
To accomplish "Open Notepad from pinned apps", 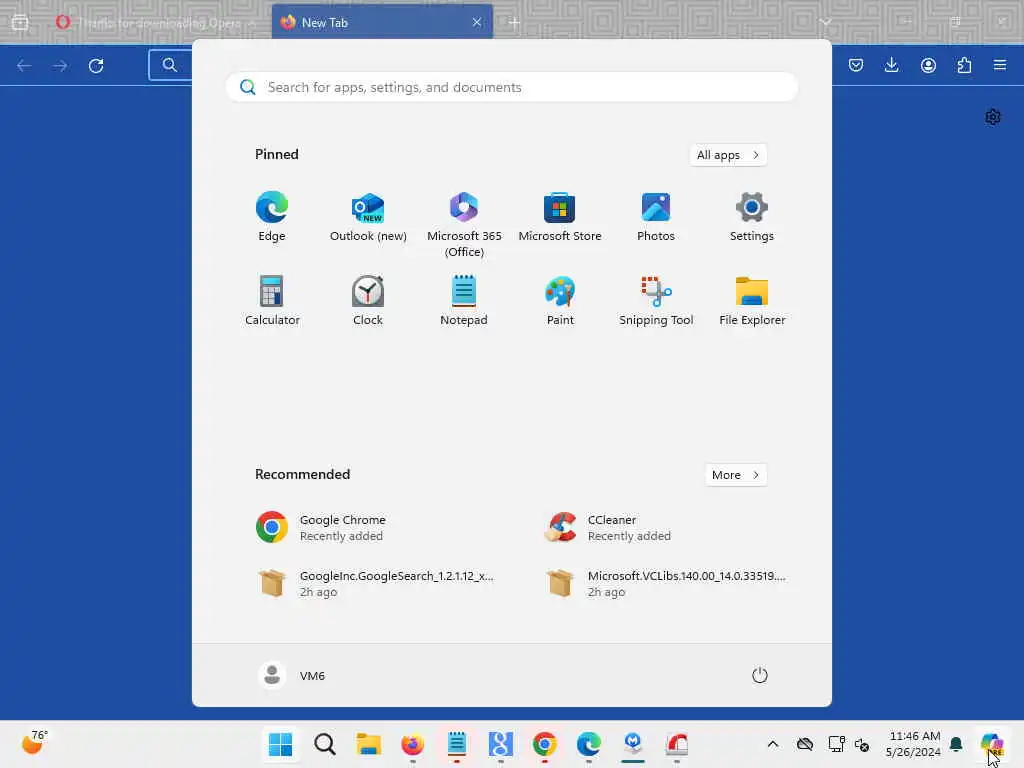I will point(464,301).
